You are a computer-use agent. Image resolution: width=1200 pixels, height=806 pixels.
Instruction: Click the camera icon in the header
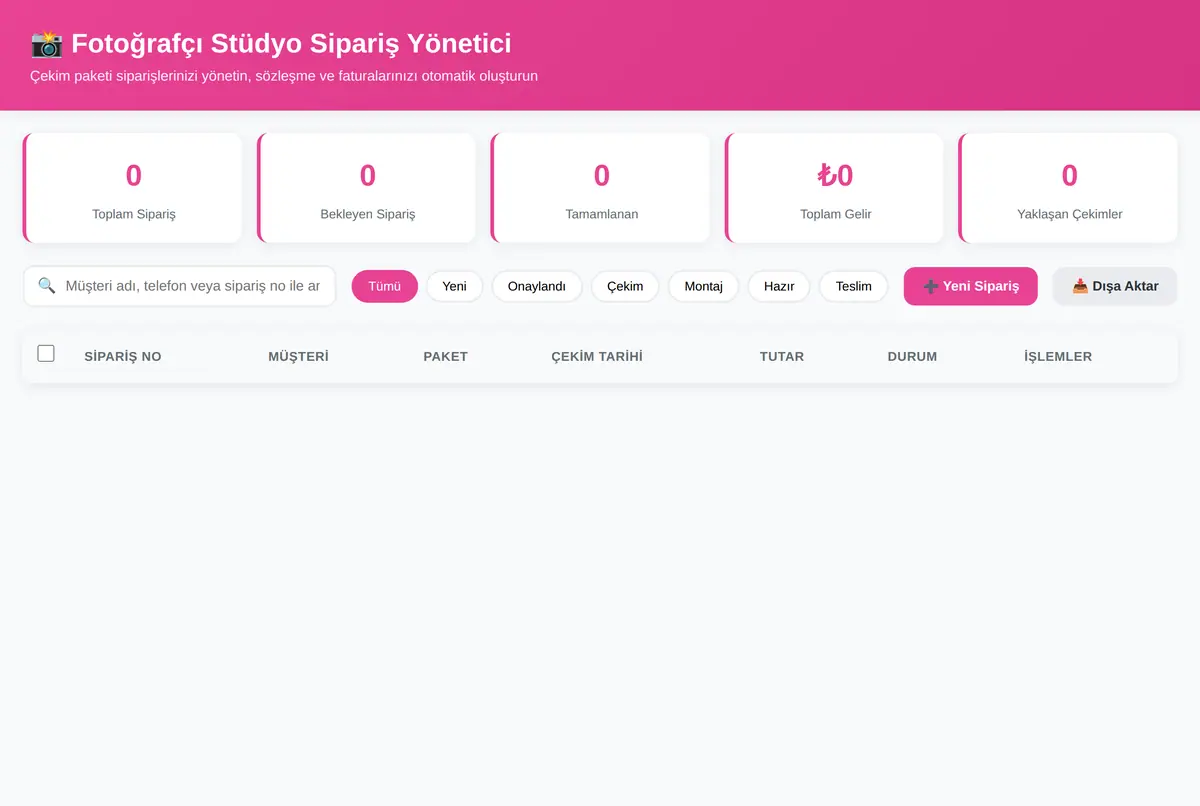[x=46, y=43]
